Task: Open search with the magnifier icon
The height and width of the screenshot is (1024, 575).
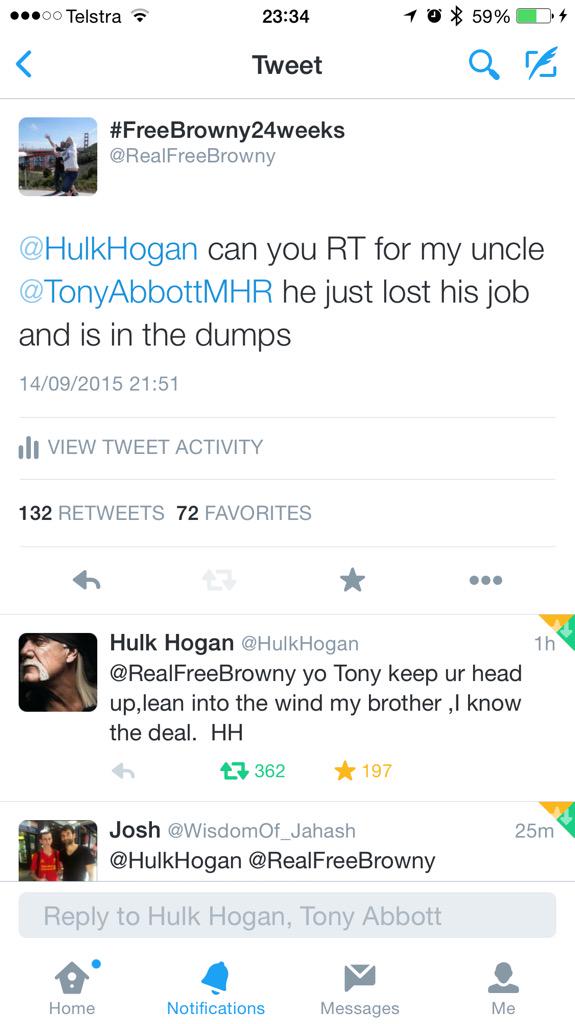Action: [x=484, y=65]
